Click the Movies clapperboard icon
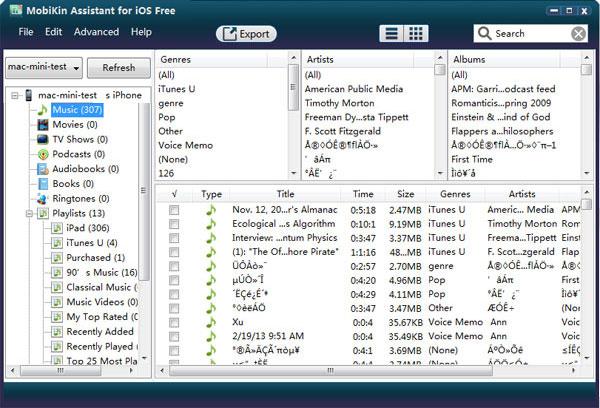The height and width of the screenshot is (408, 600). tap(42, 124)
